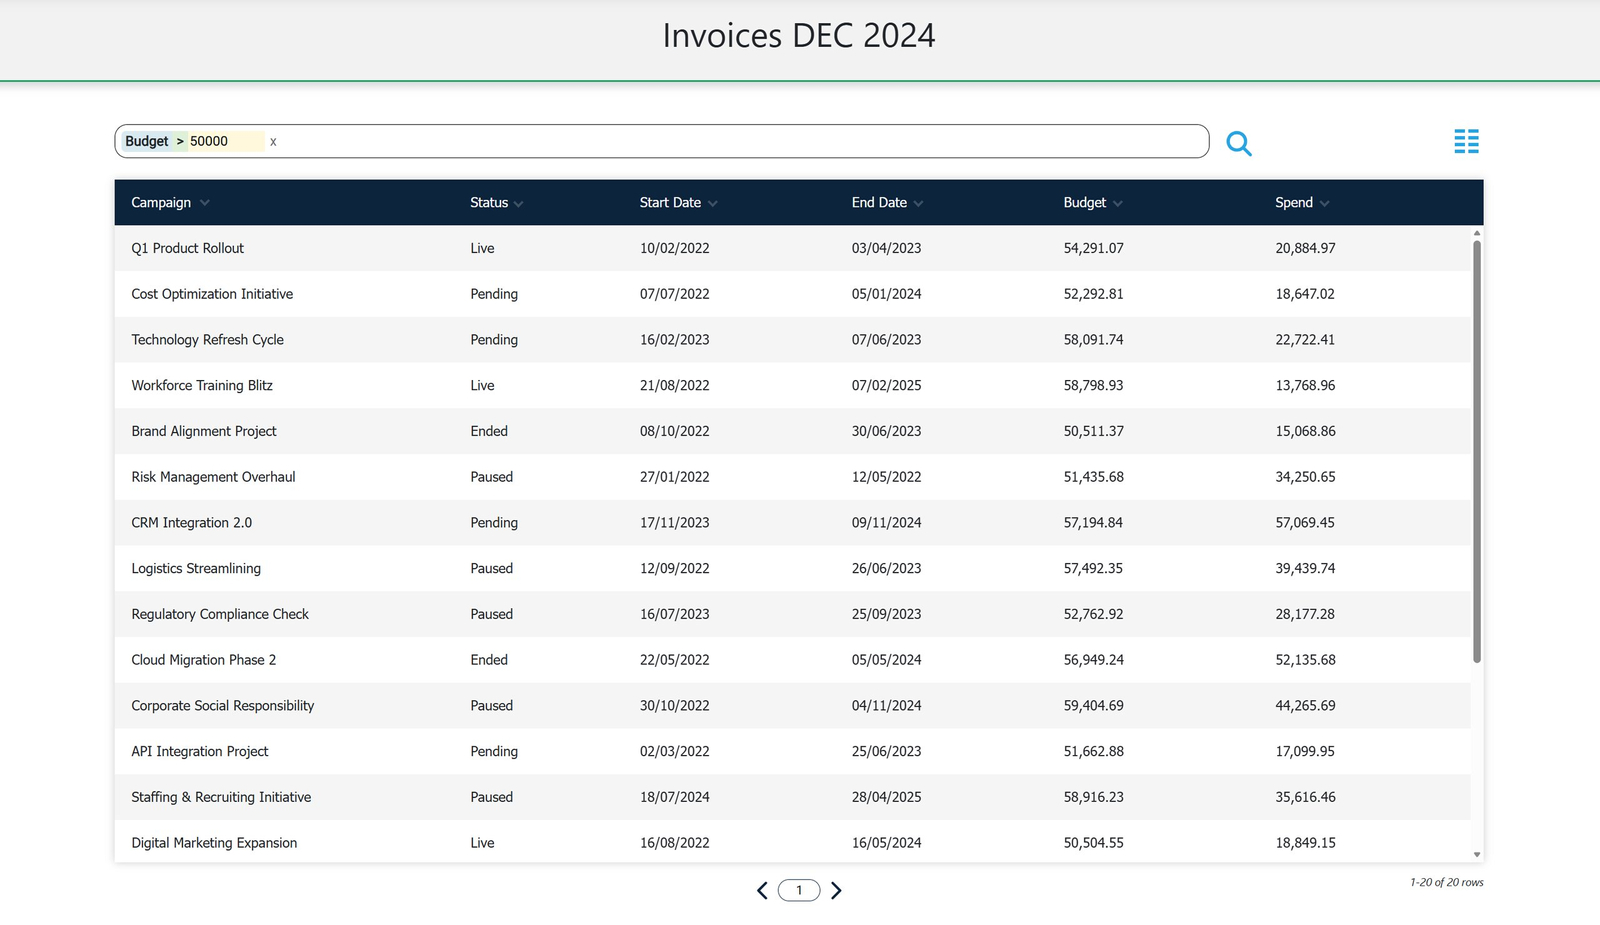Viewport: 1600px width, 925px height.
Task: Expand the Campaign column sort chevron
Action: pyautogui.click(x=205, y=203)
